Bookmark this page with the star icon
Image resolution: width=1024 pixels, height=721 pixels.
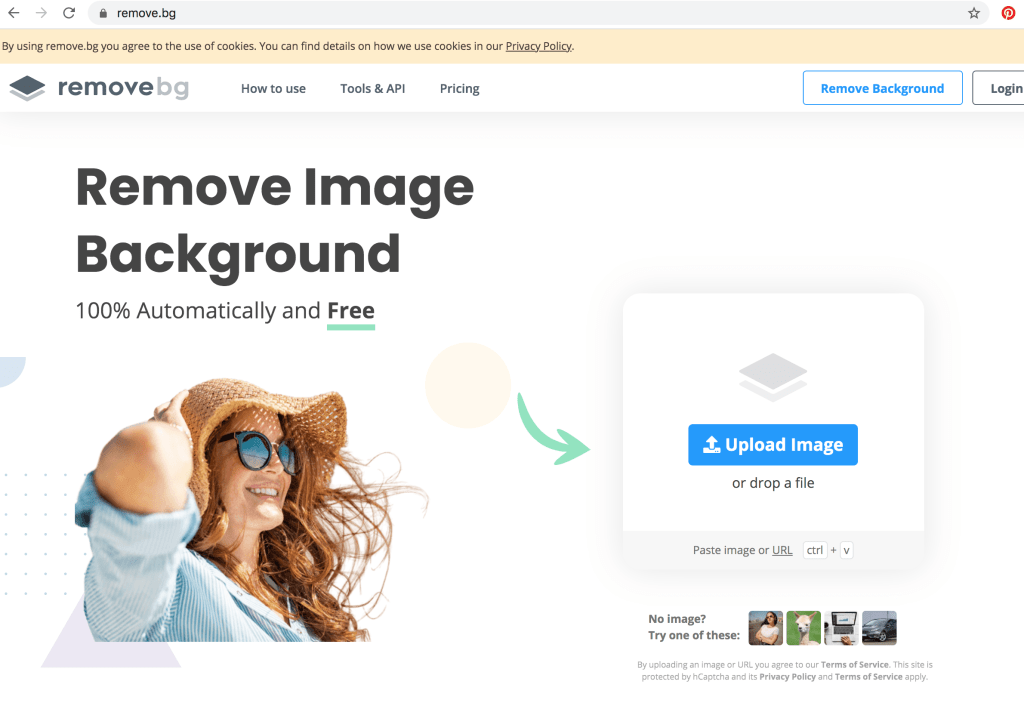tap(974, 13)
